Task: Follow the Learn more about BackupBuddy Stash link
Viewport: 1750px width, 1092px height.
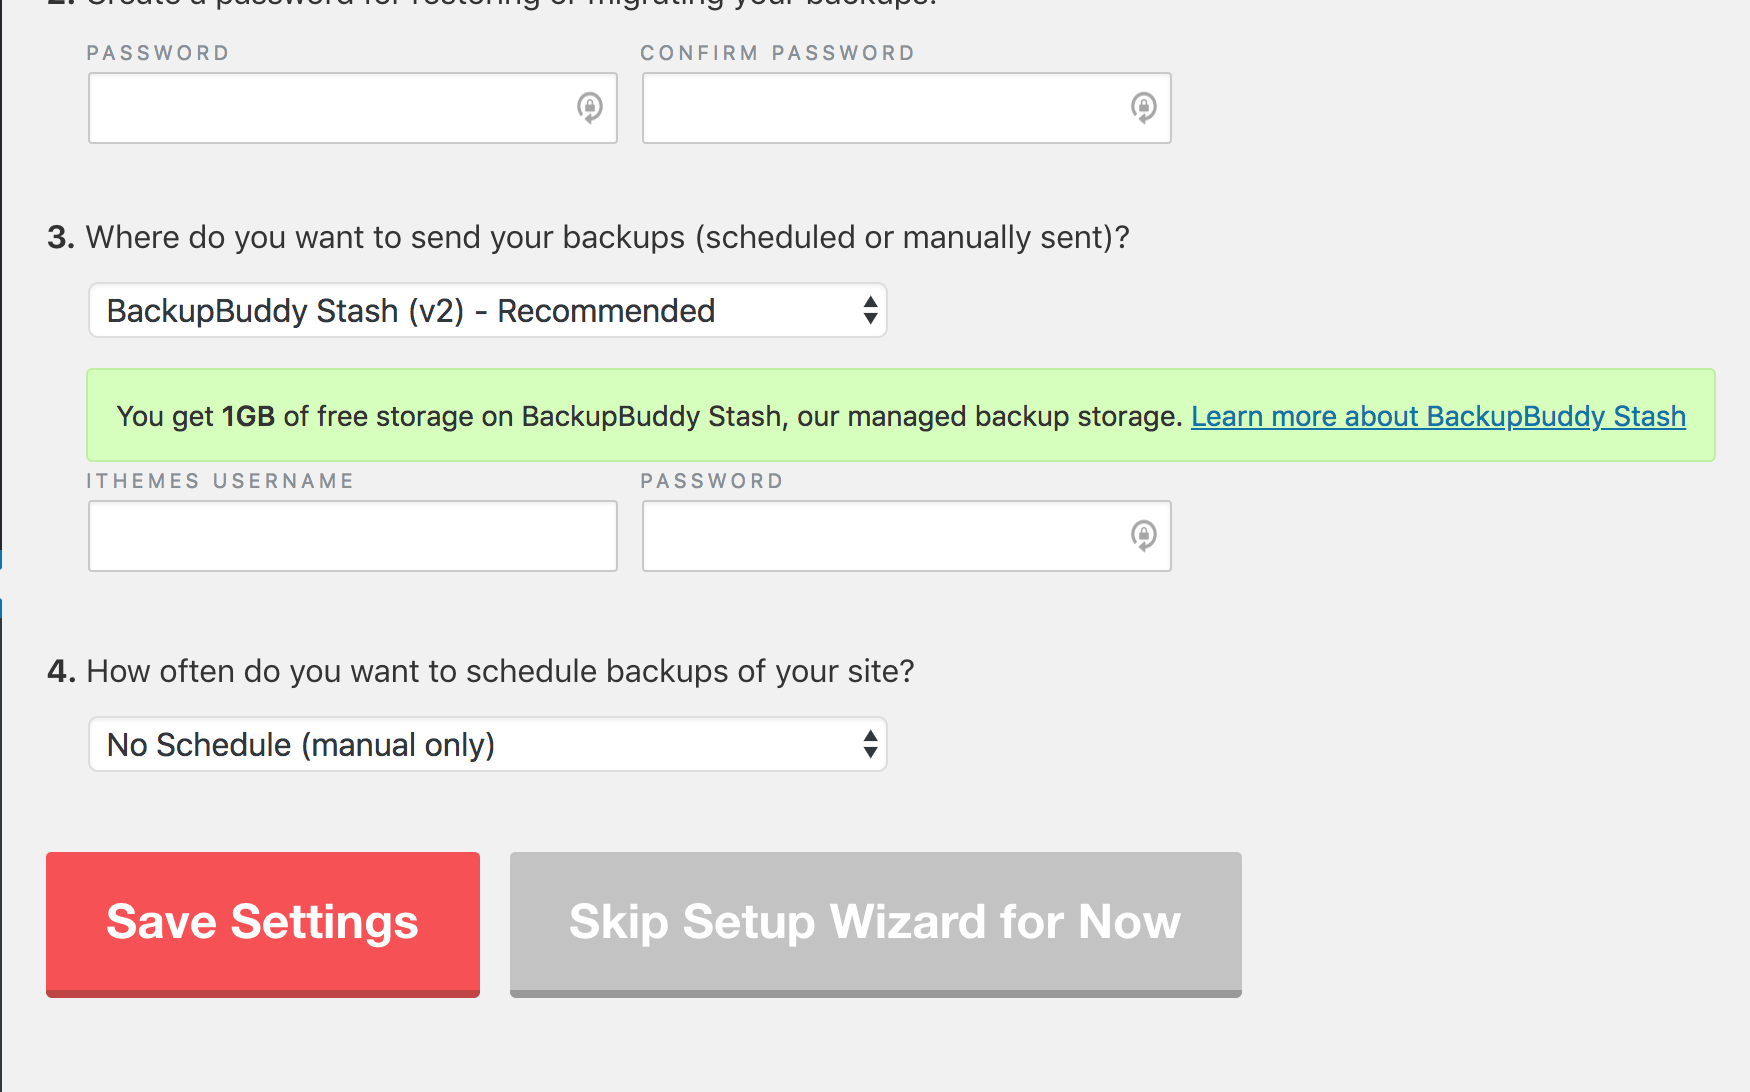Action: [x=1438, y=416]
